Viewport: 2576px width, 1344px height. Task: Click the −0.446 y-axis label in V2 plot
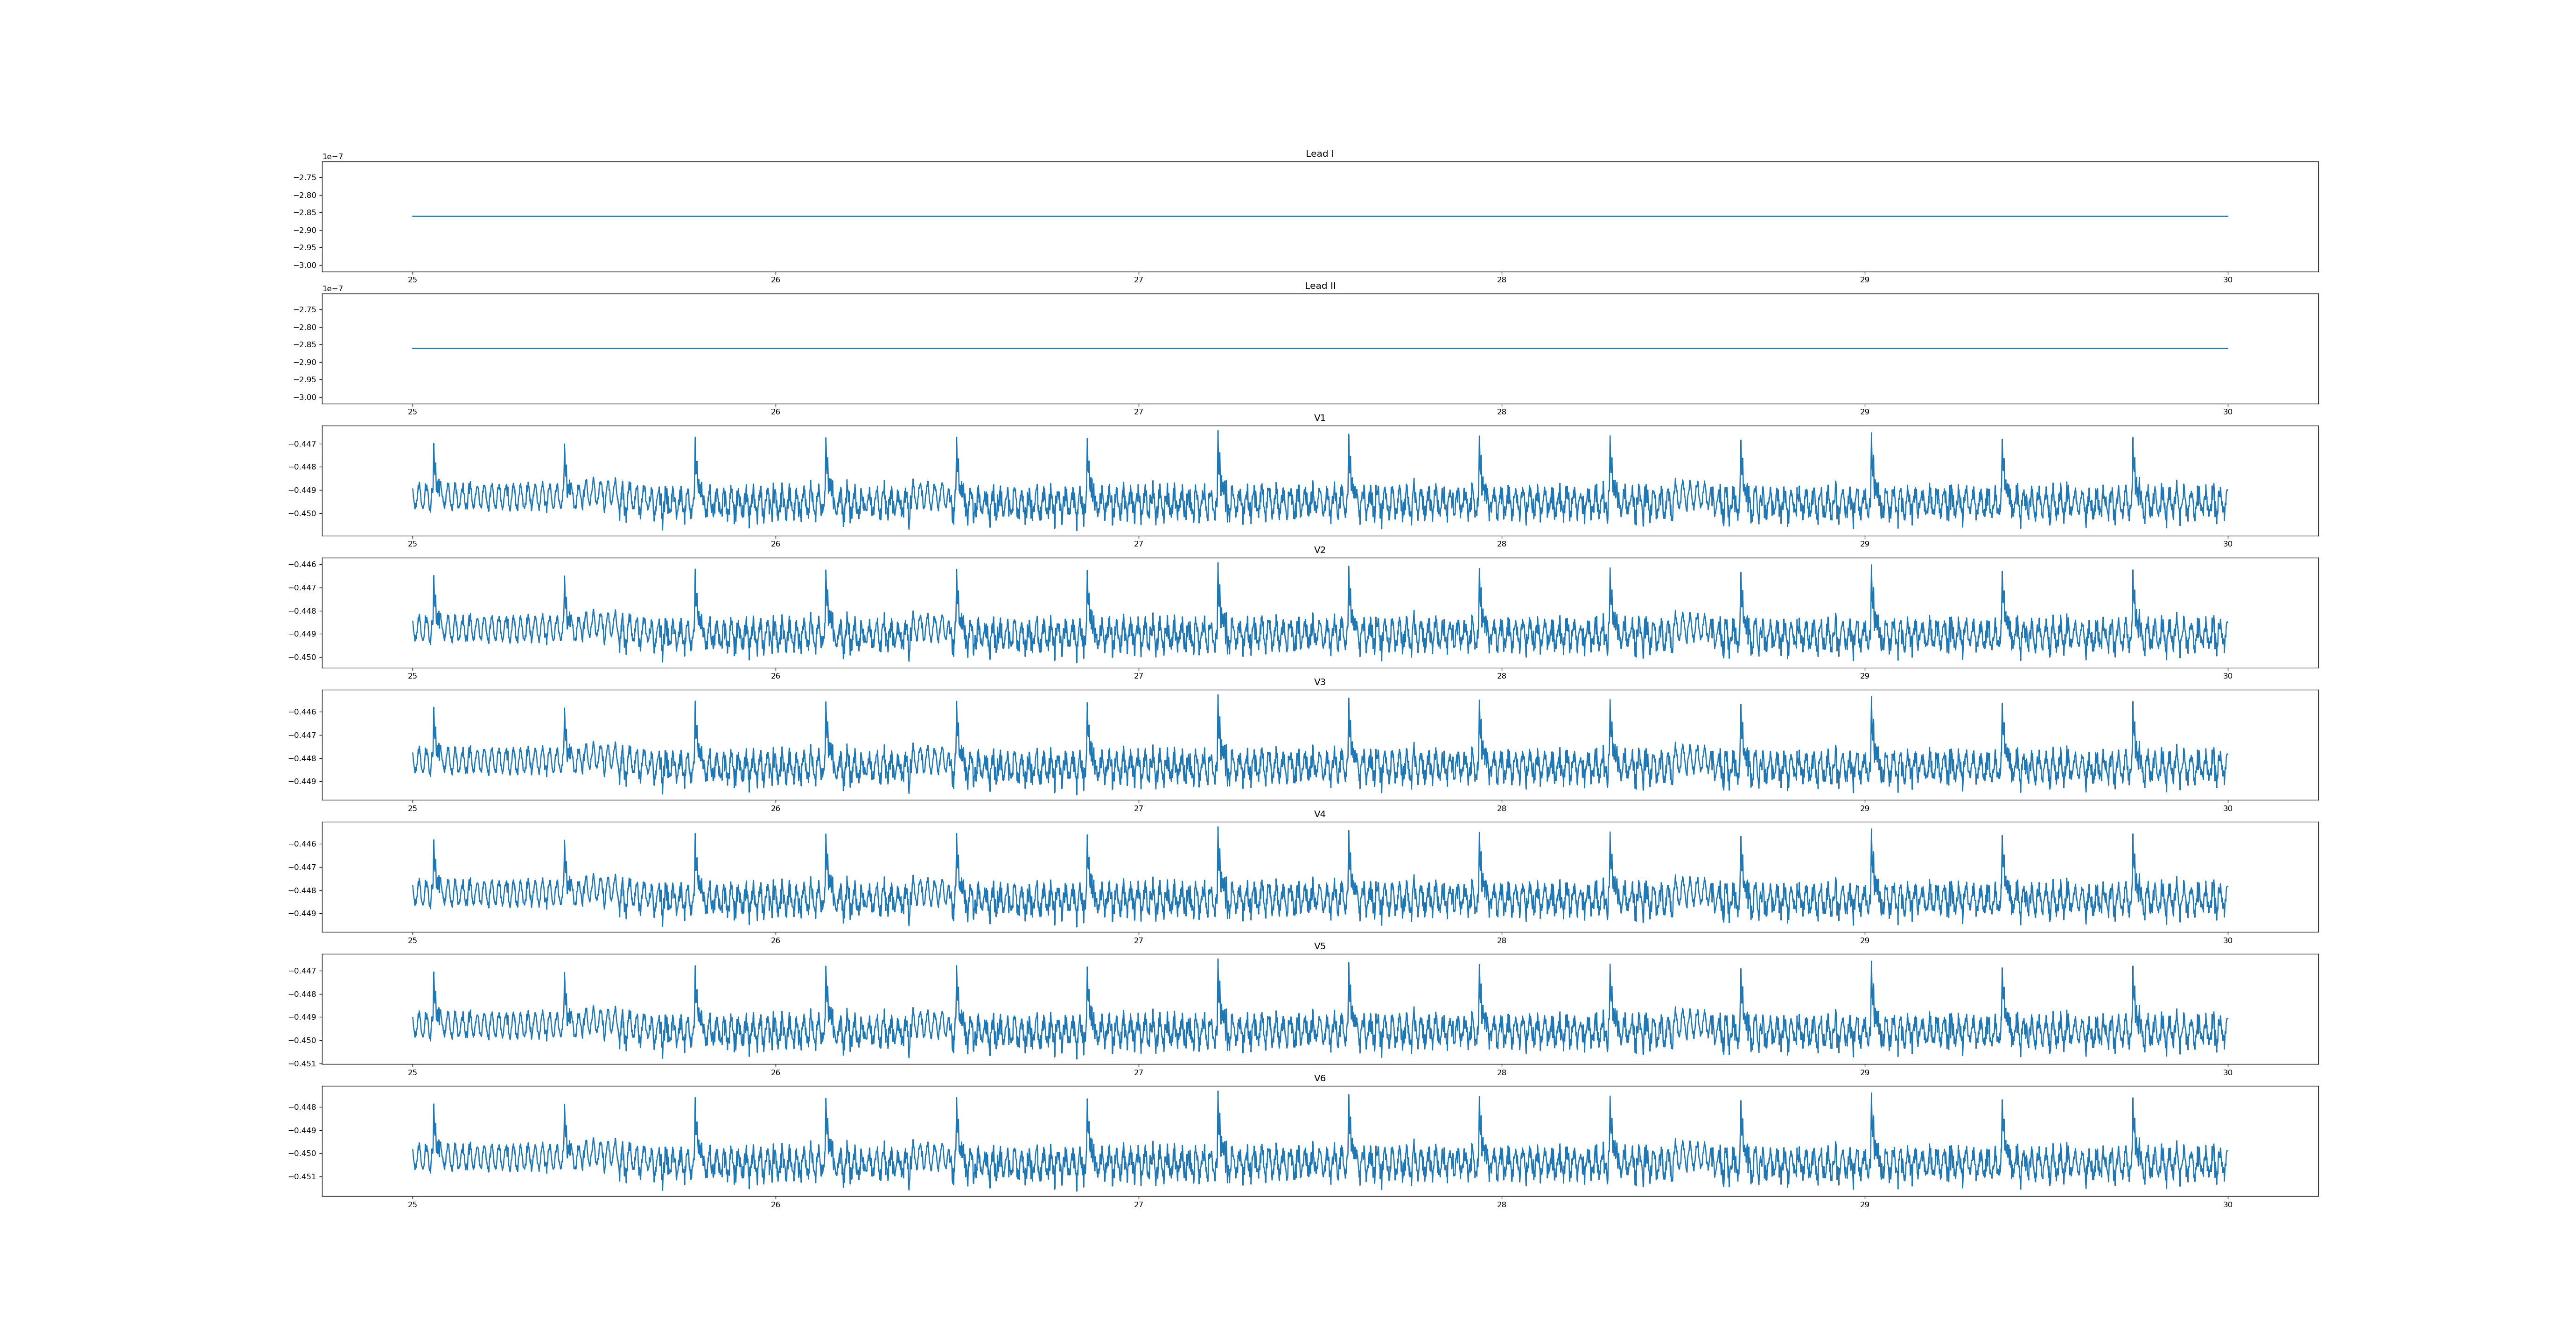303,565
